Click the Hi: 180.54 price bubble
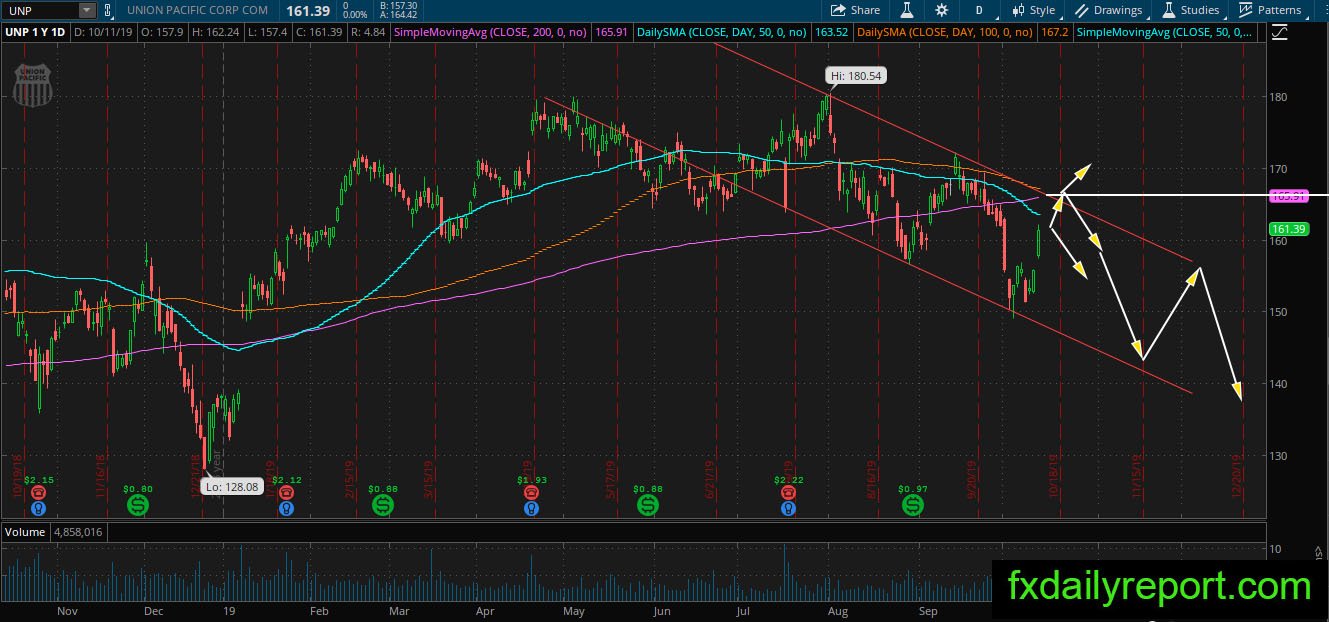This screenshot has width=1329, height=622. [x=856, y=75]
